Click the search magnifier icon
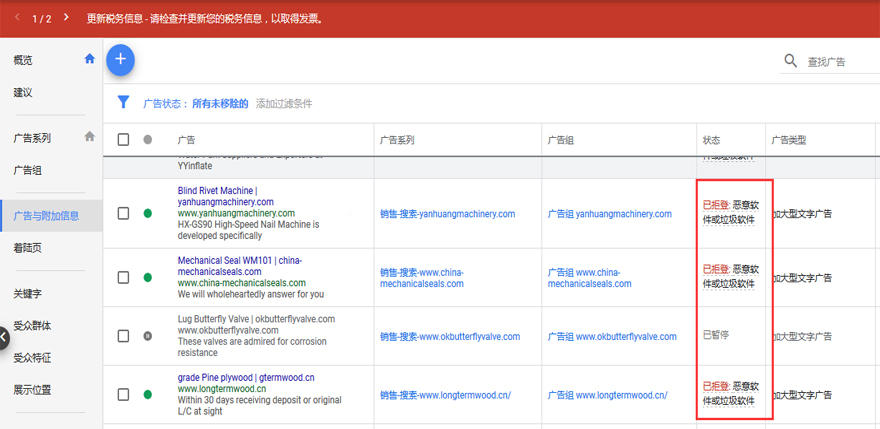Screen dimensions: 880x429 791,62
